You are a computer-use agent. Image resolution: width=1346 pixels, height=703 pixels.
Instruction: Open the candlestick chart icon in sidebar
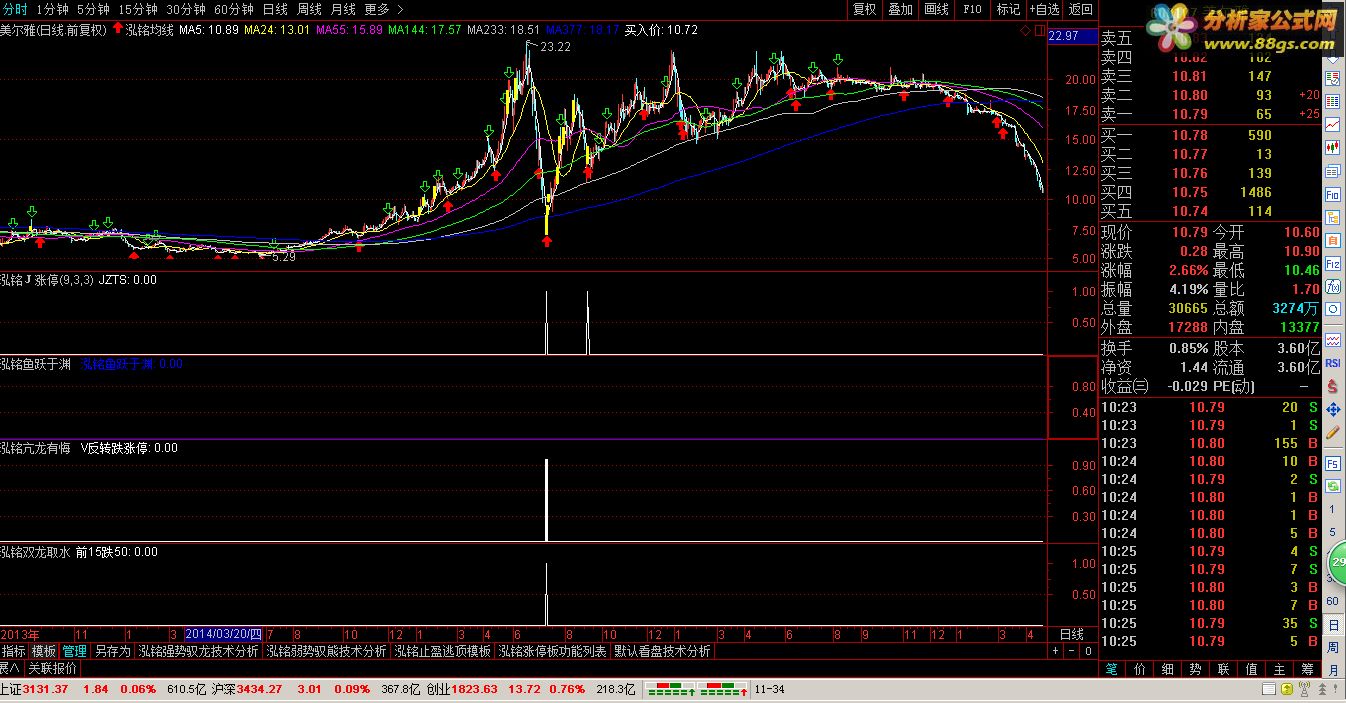pos(1332,147)
